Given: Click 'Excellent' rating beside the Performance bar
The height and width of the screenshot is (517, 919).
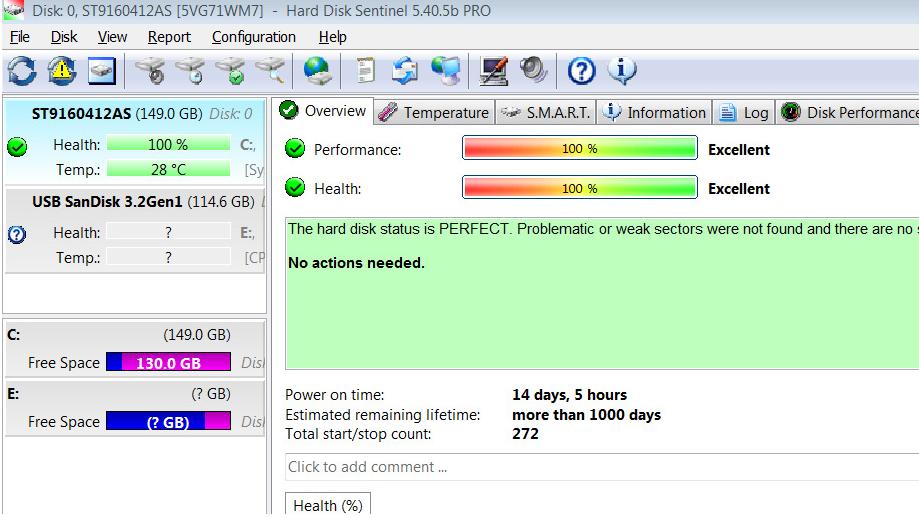Looking at the screenshot, I should 738,149.
